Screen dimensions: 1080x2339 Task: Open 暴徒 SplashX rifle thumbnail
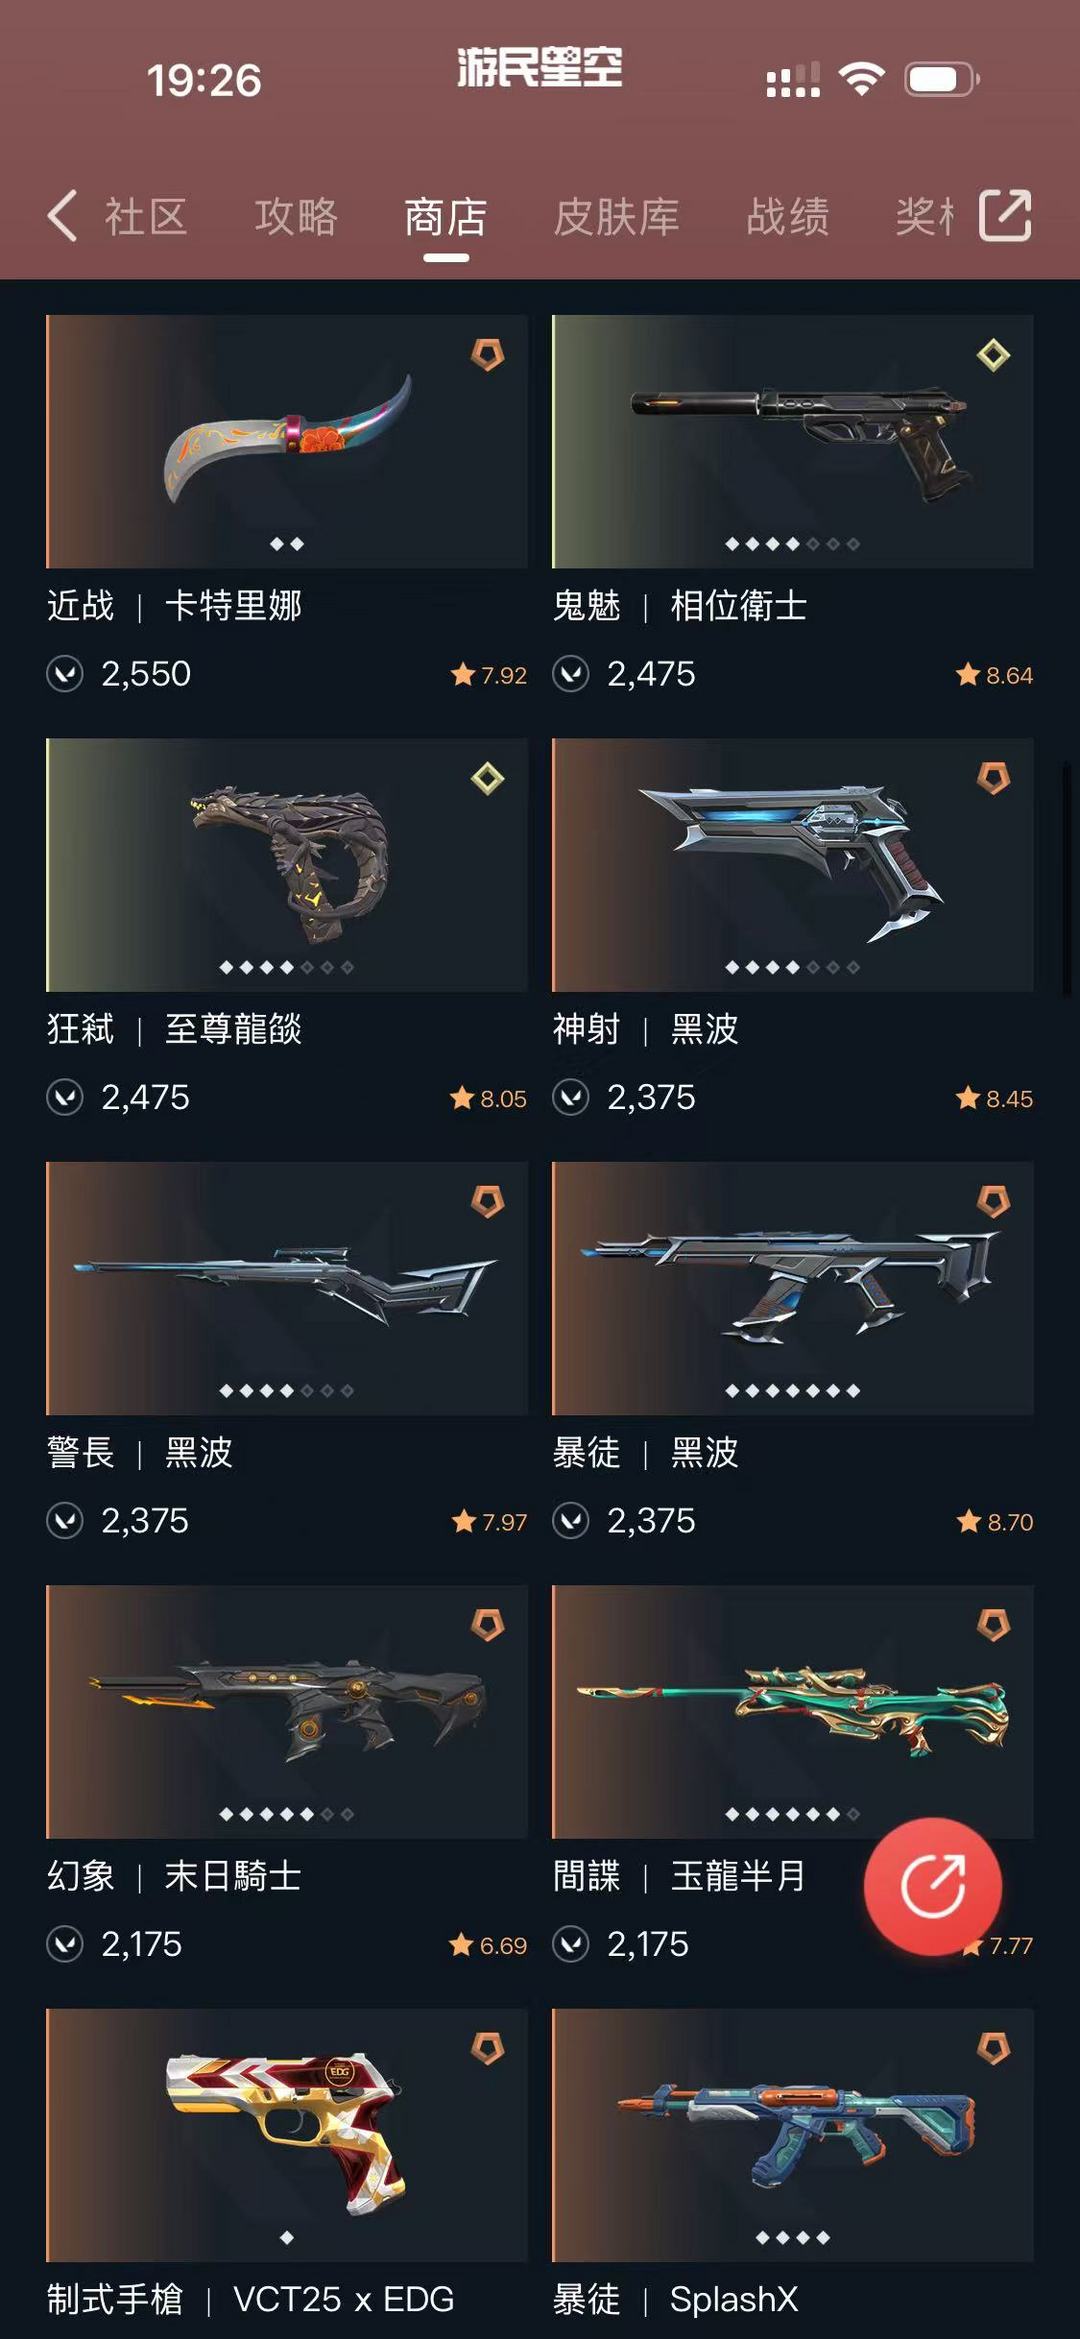[x=792, y=2135]
